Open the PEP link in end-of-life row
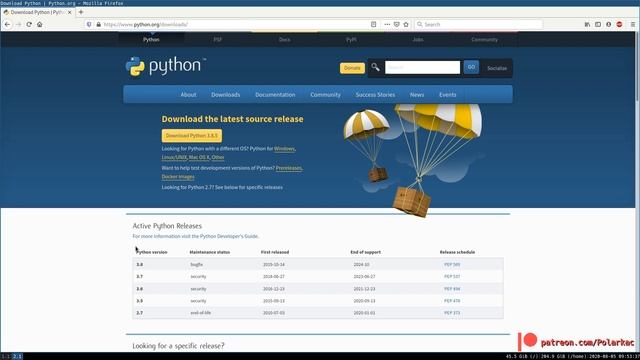This screenshot has height=360, width=640. click(x=452, y=313)
